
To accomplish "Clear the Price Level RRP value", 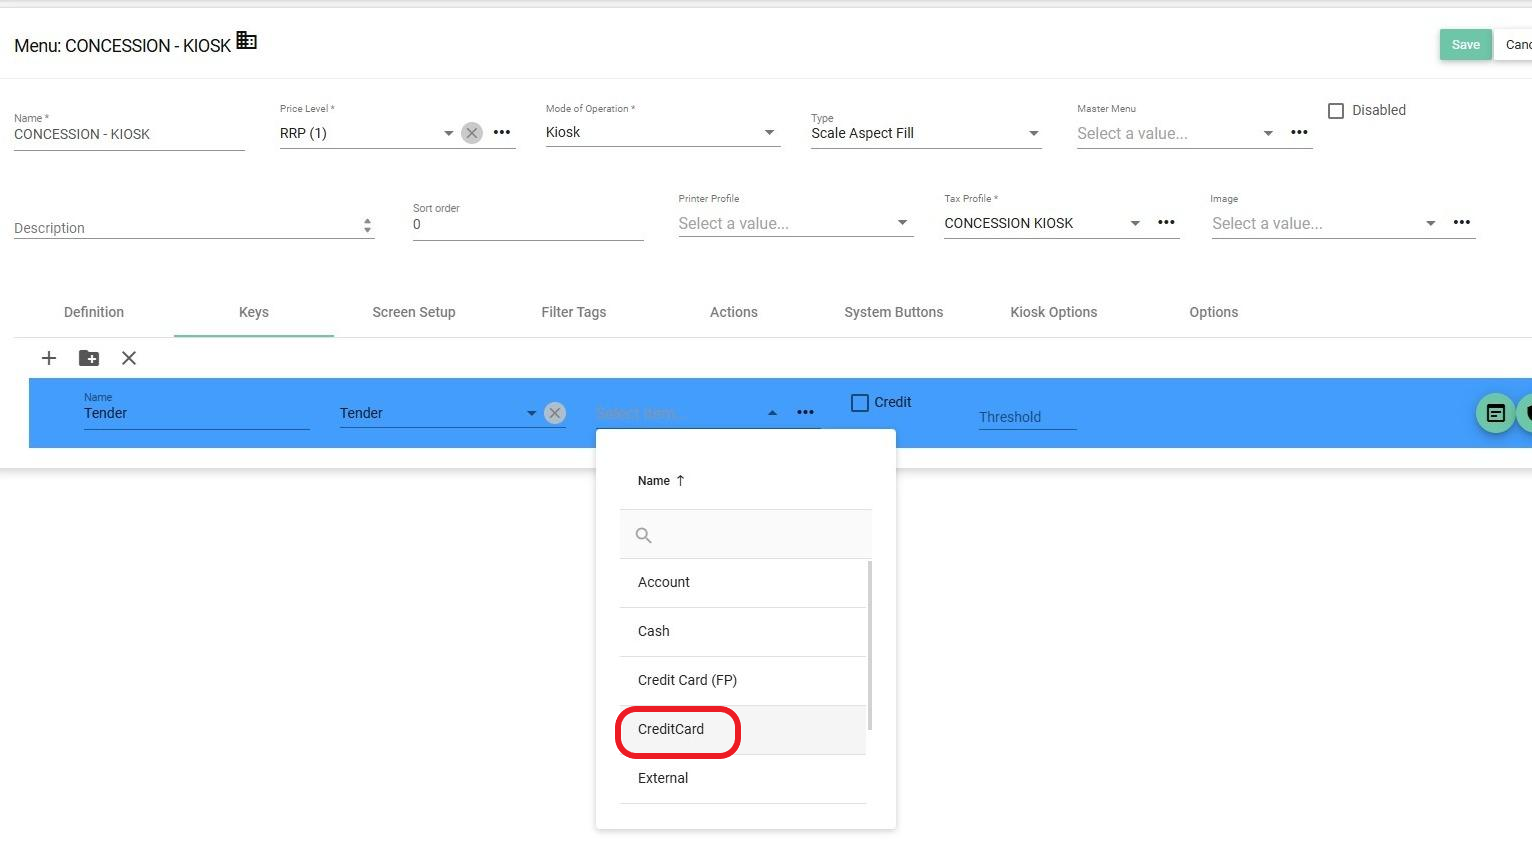I will point(472,133).
